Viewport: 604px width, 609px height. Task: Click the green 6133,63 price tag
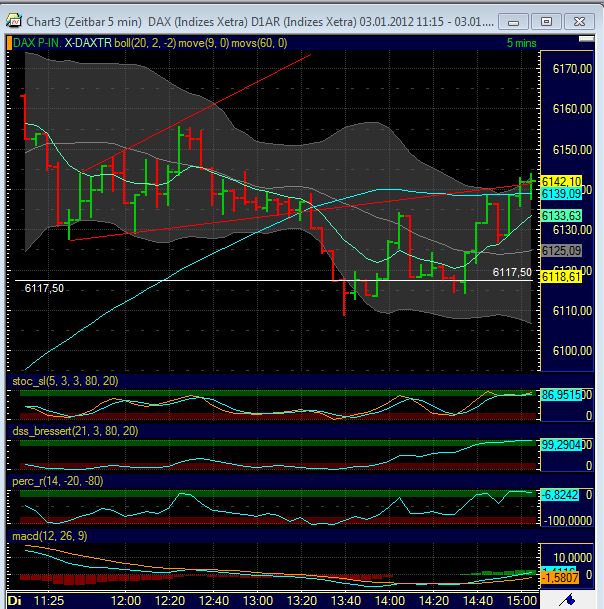point(561,216)
